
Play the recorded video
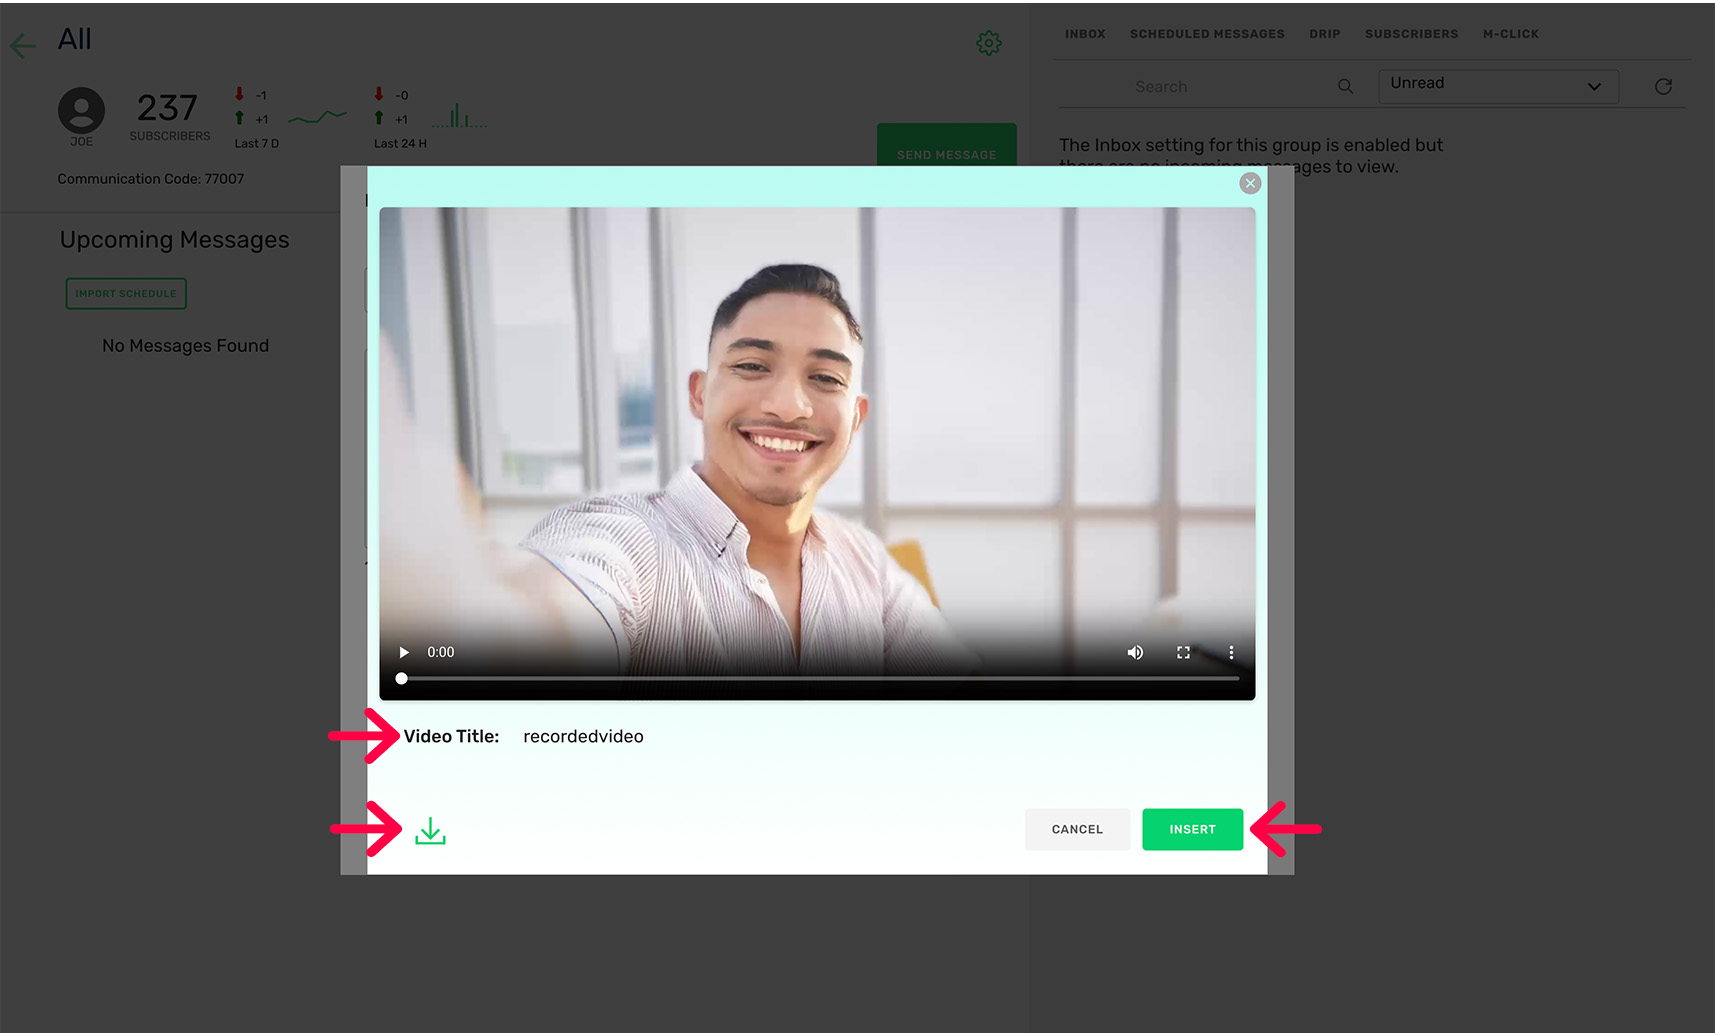tap(403, 651)
